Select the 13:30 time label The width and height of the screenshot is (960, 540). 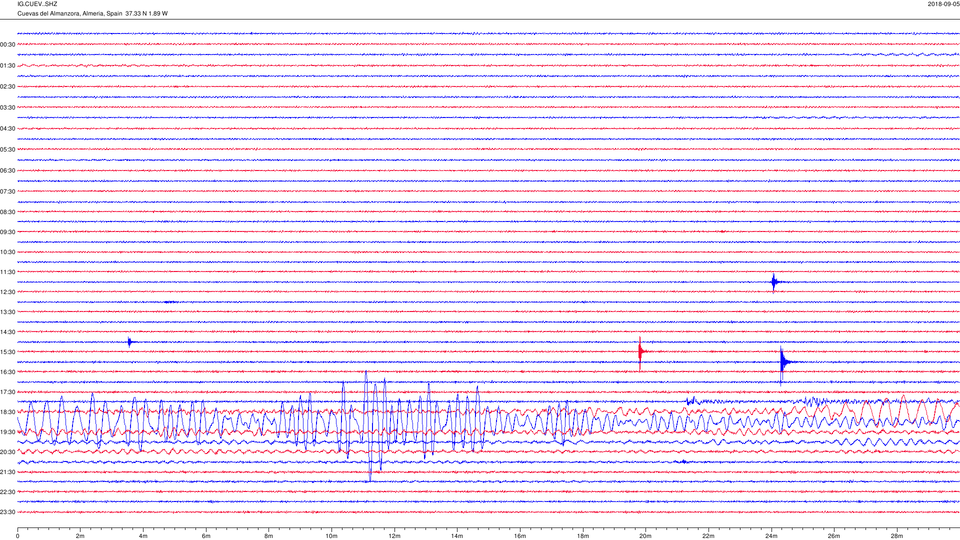(8, 312)
